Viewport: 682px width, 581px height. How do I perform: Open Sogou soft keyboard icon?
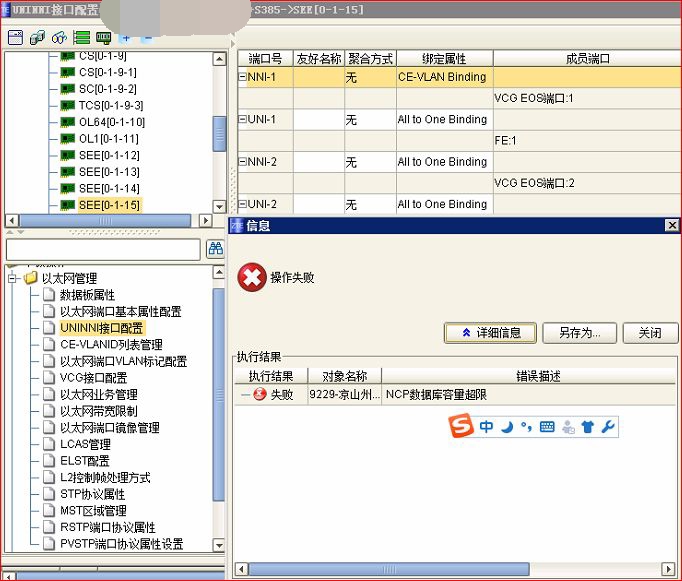click(547, 427)
